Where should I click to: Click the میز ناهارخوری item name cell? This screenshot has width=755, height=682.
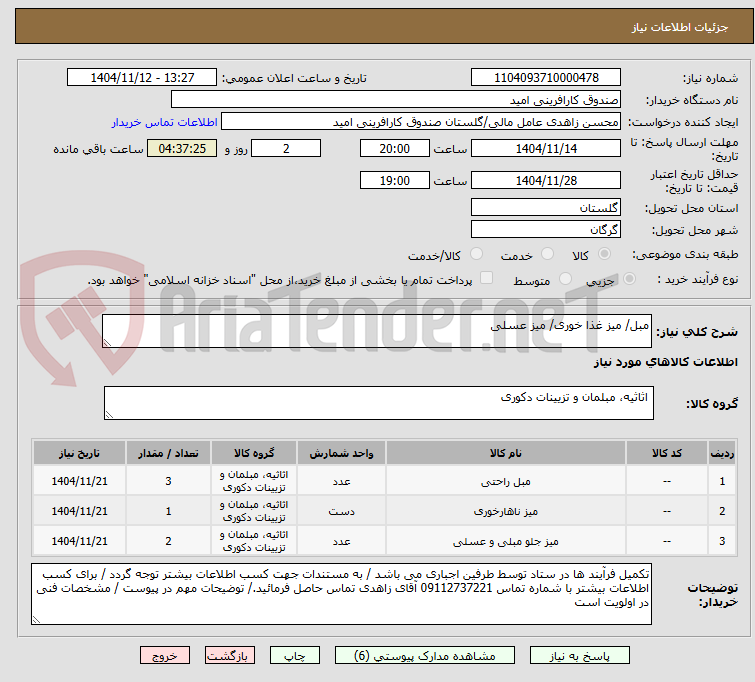click(506, 511)
